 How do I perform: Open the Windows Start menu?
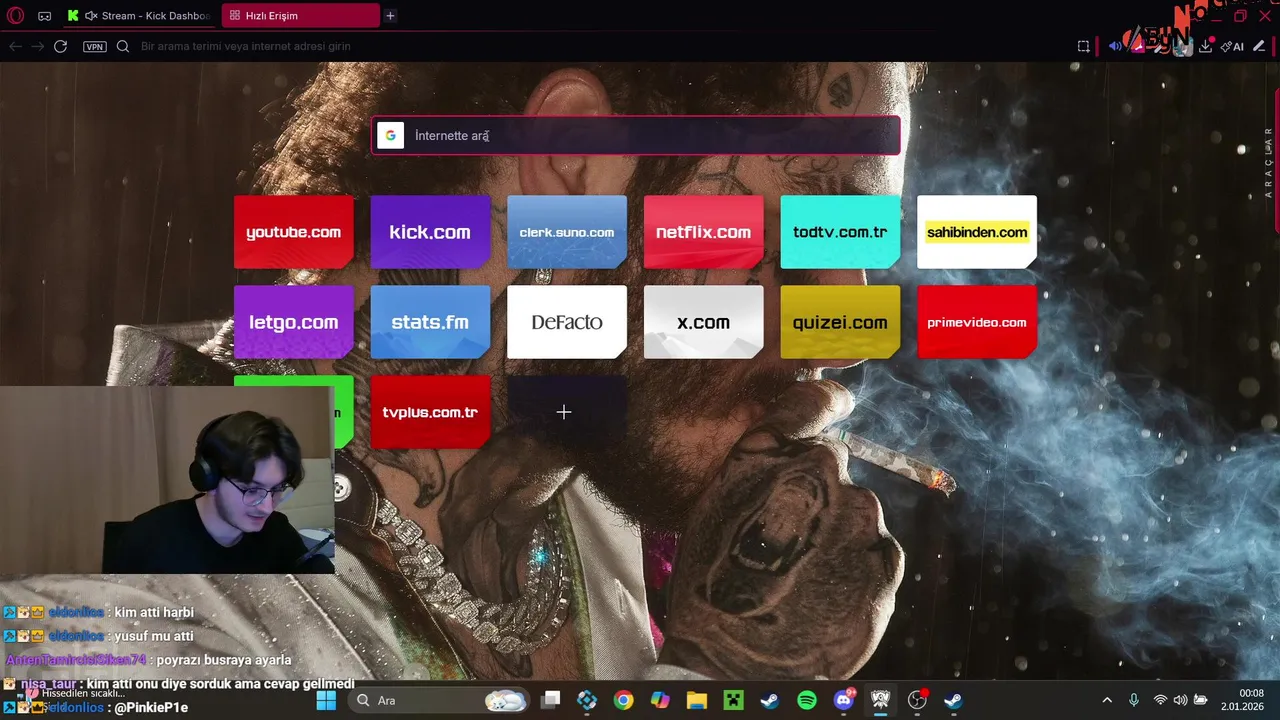click(x=326, y=700)
